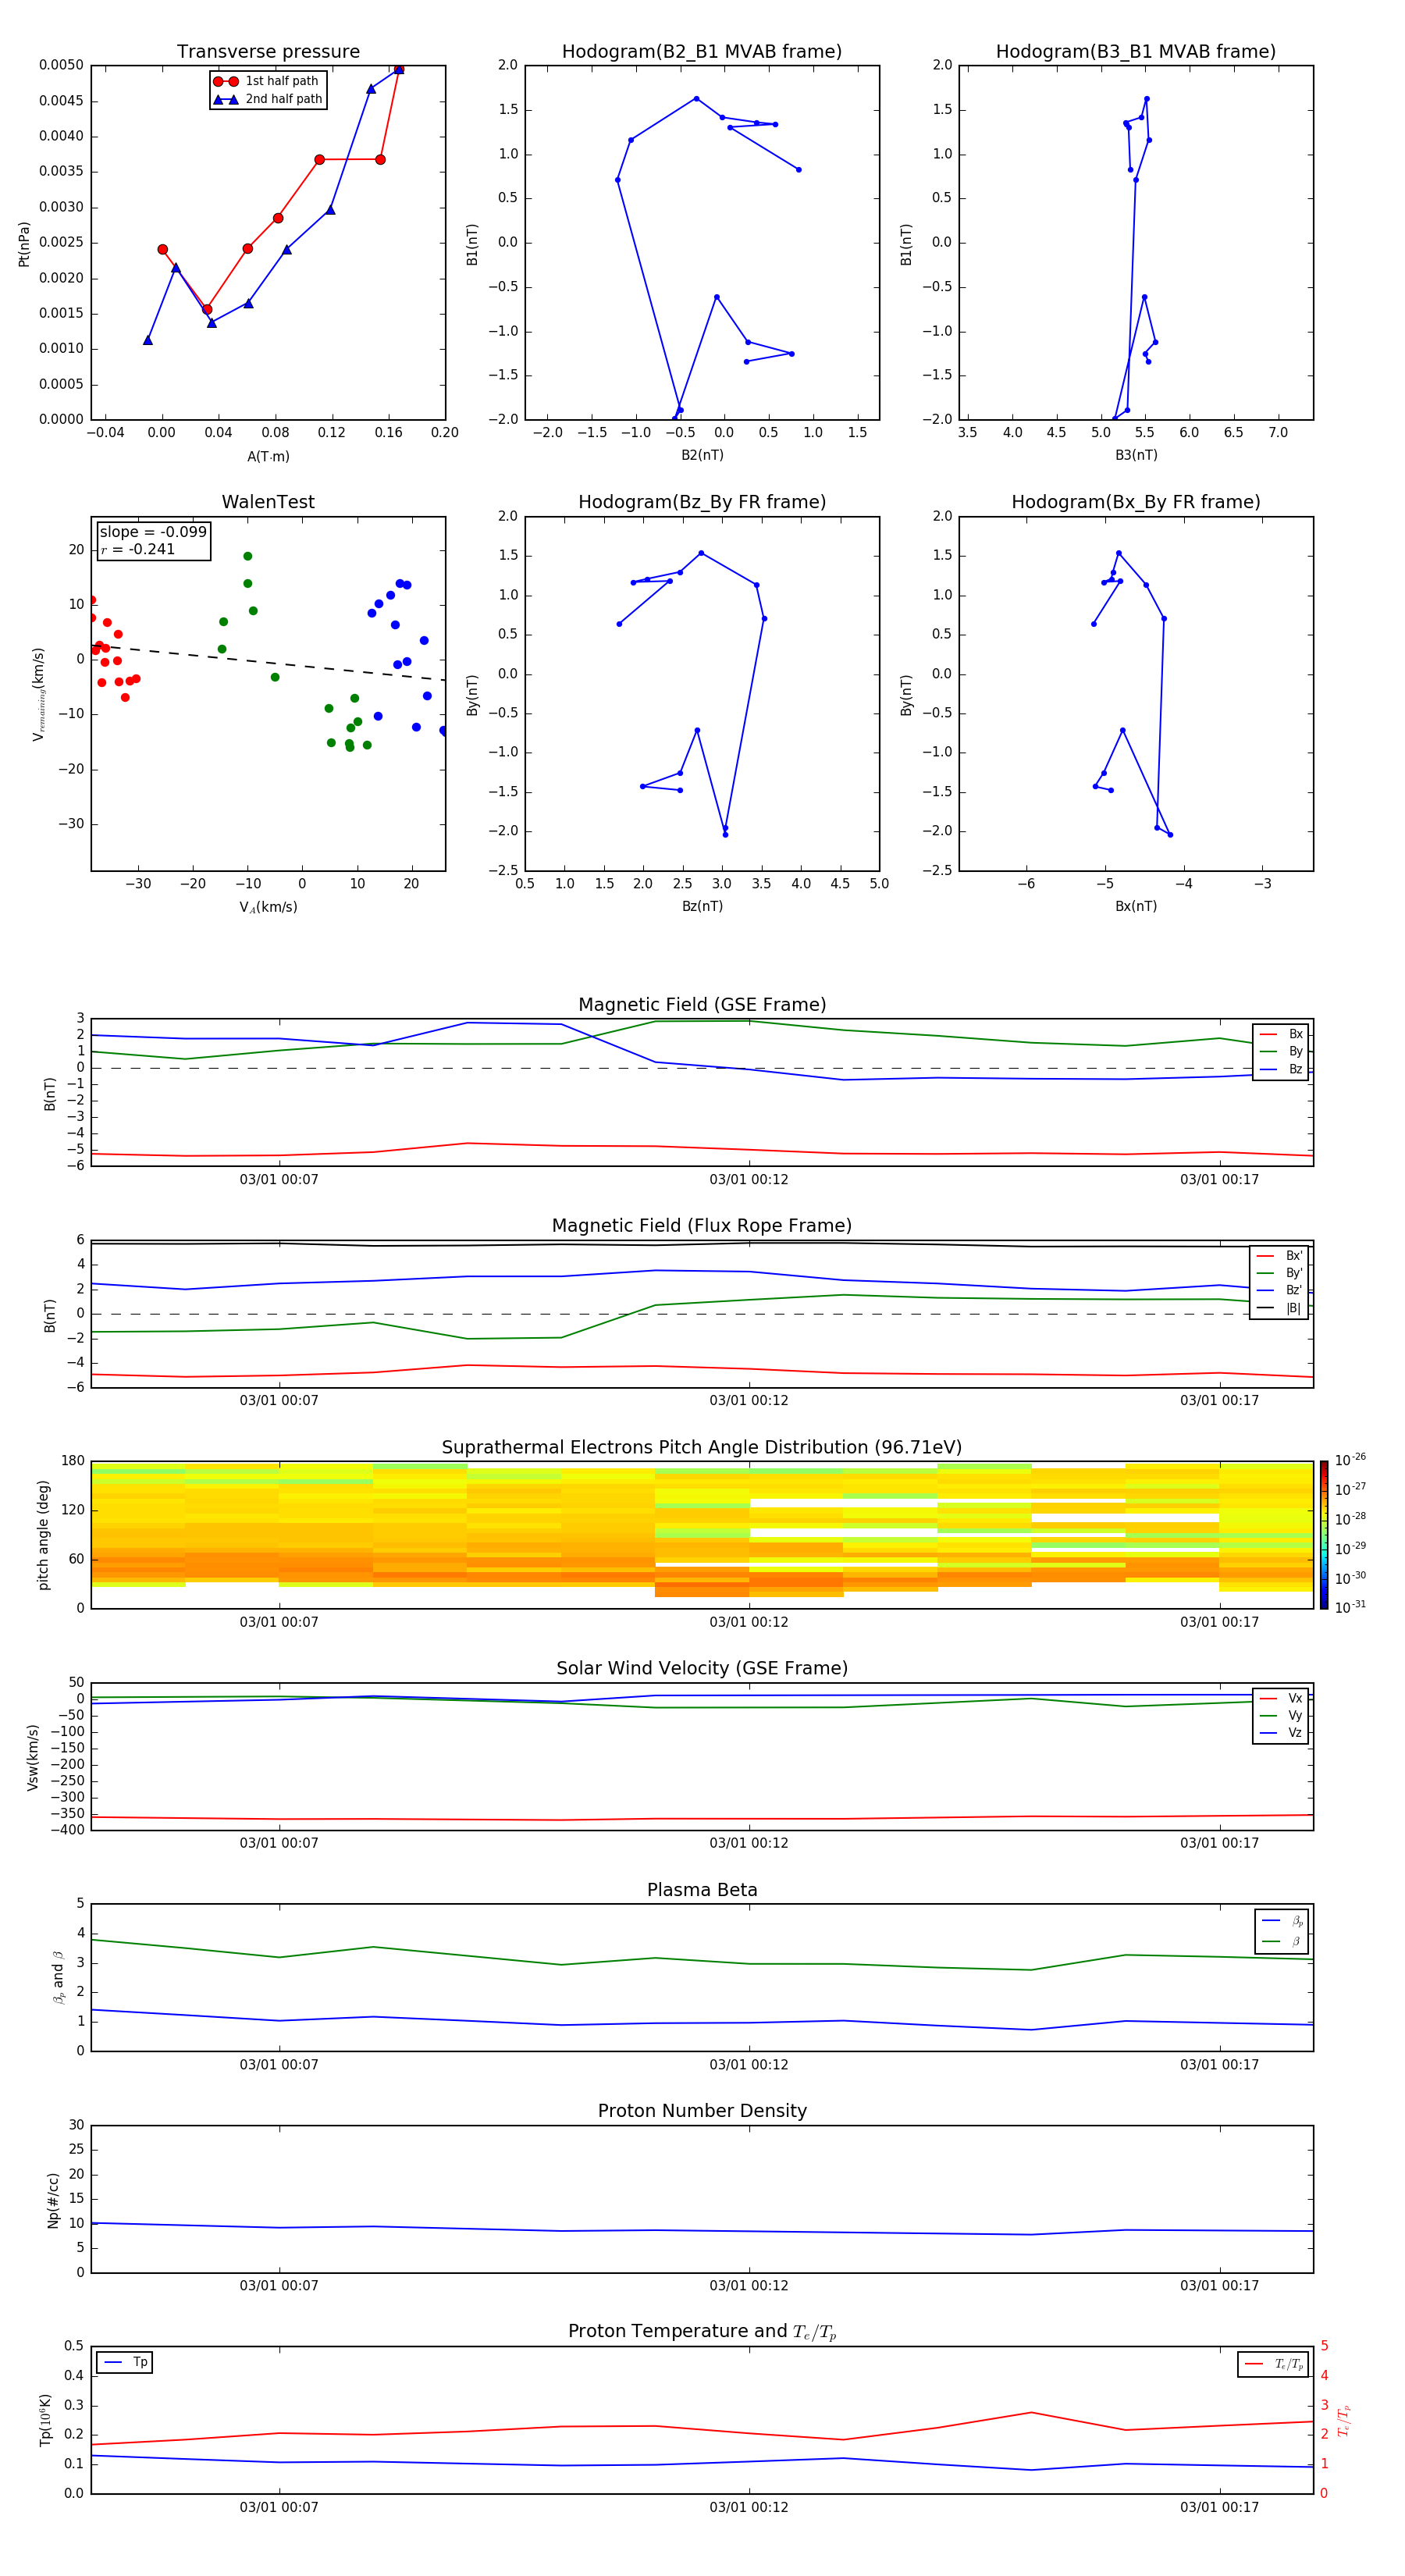Click the '1st half path' legend entry
Screen dimensions: 1405x2576
coord(266,81)
